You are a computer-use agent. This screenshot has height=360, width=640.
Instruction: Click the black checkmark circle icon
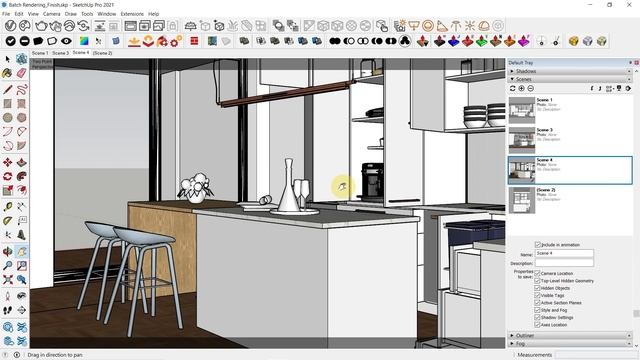(10, 41)
